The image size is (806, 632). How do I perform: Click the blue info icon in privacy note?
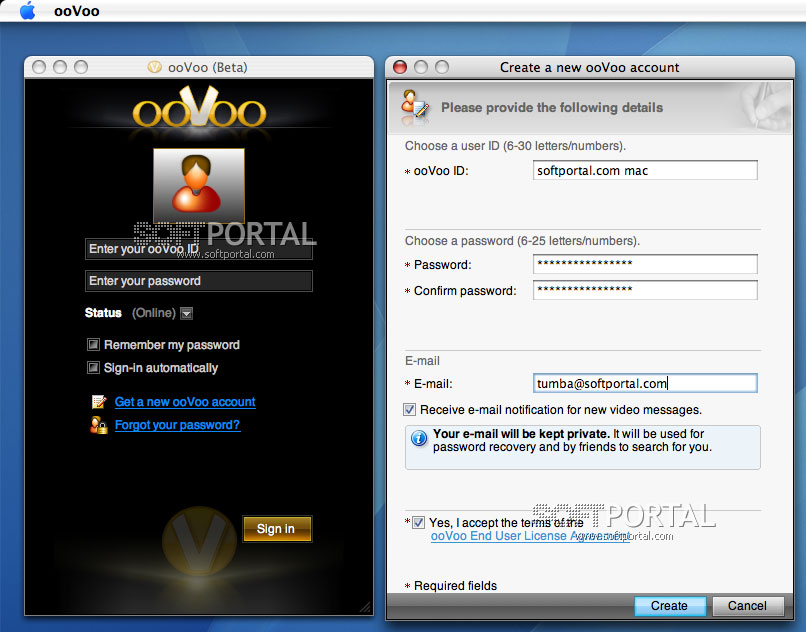coord(419,439)
